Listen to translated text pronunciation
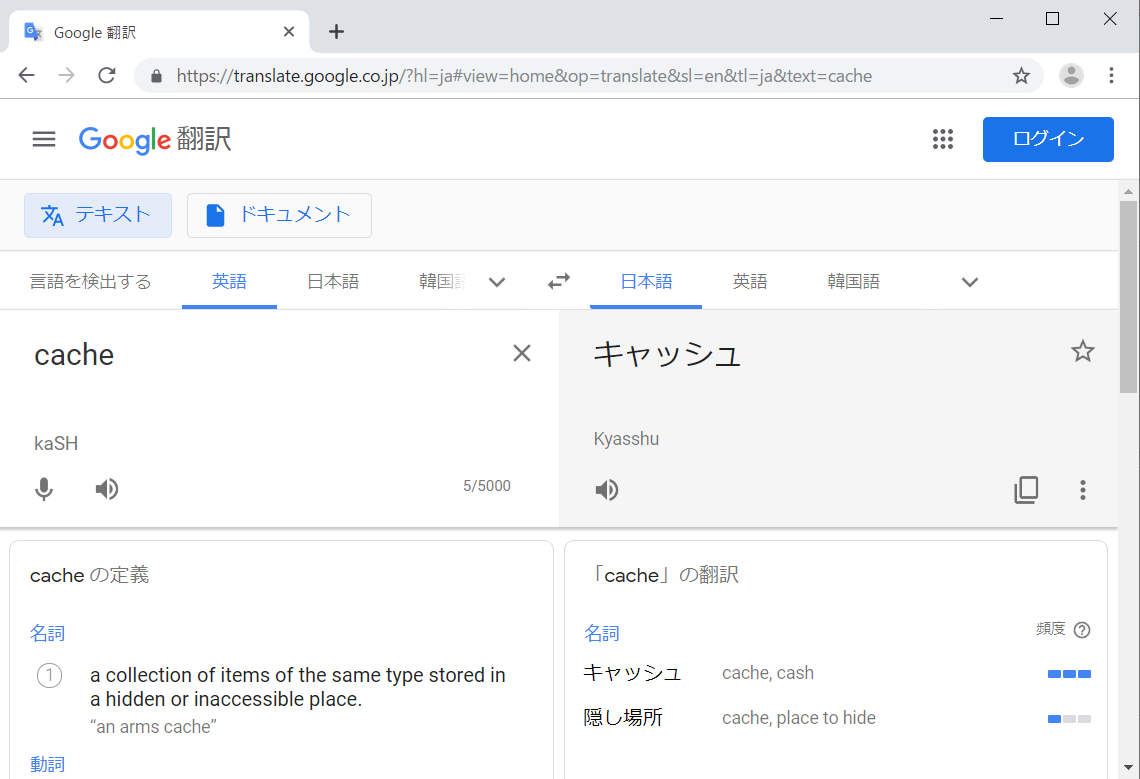1140x779 pixels. tap(607, 490)
